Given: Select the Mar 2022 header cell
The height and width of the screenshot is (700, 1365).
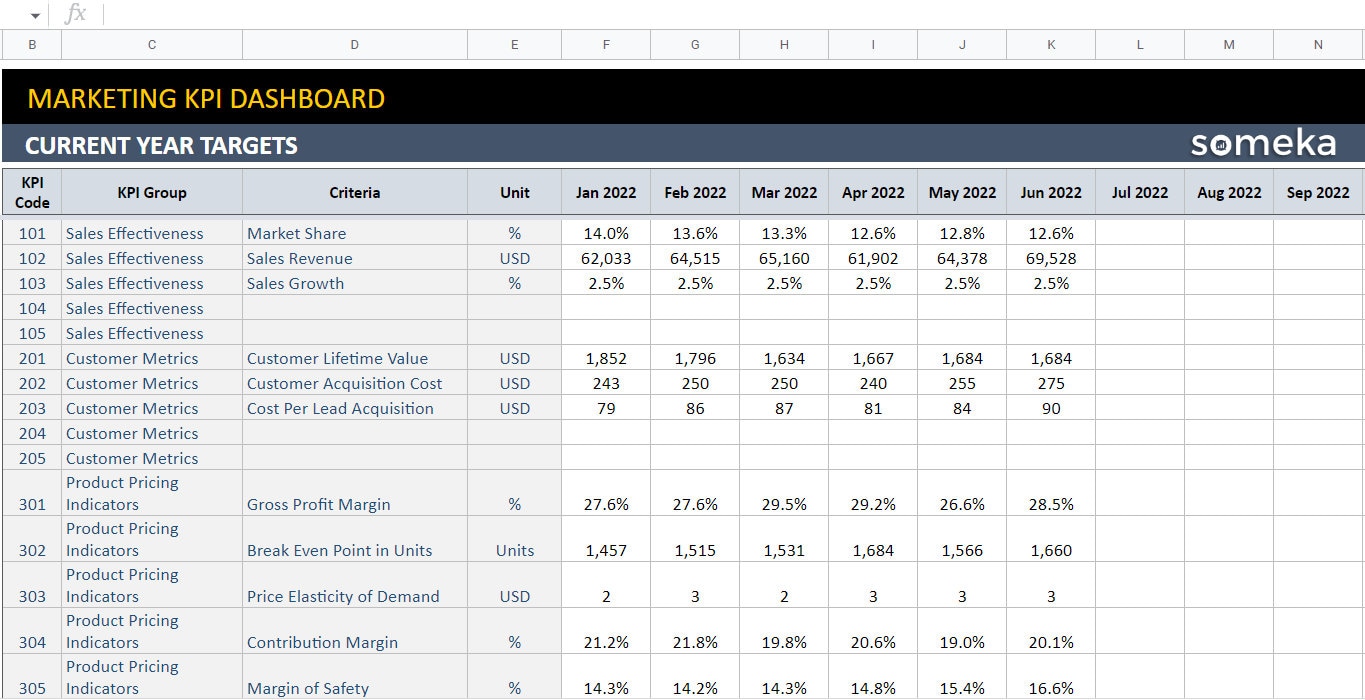Looking at the screenshot, I should point(784,192).
